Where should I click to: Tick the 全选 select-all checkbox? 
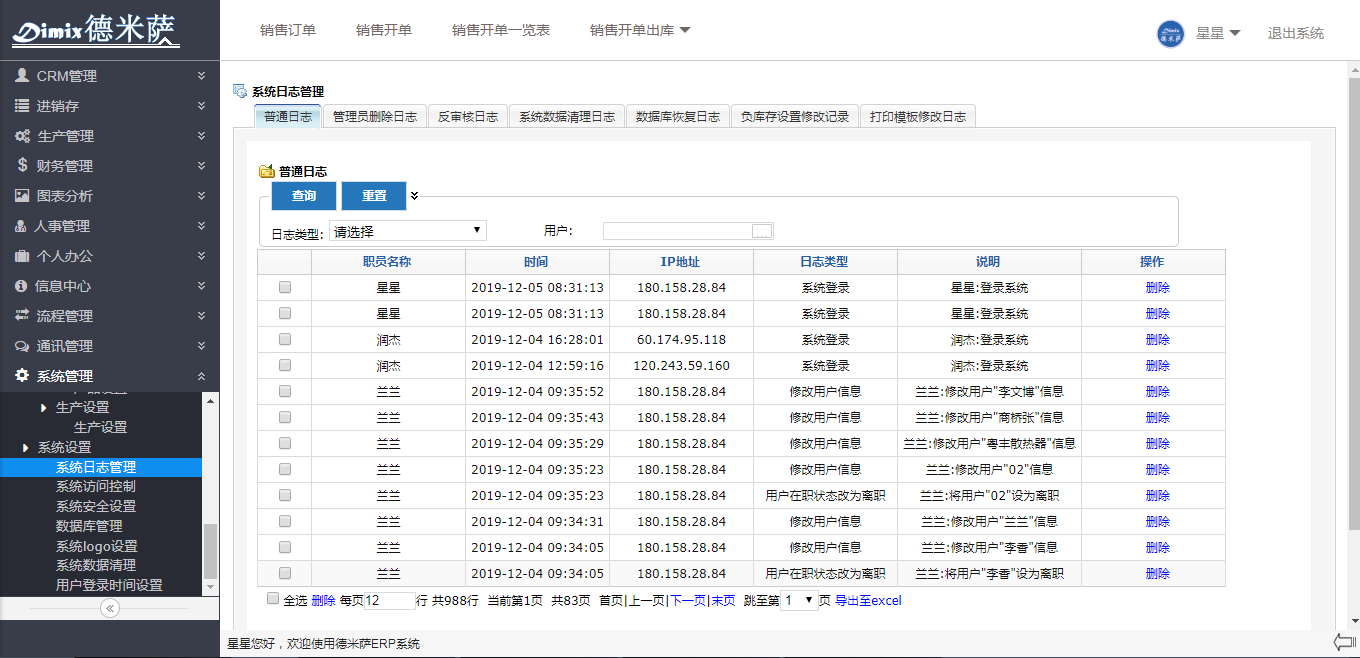click(274, 599)
